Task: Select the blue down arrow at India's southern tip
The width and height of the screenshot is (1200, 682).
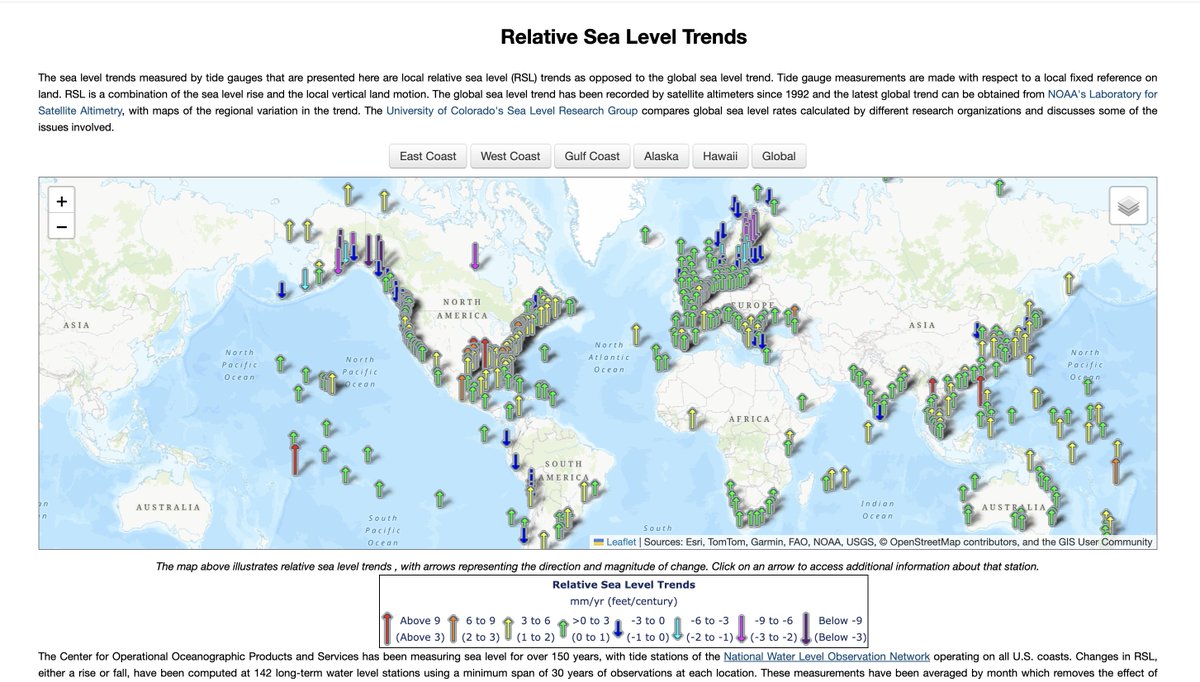Action: [879, 410]
